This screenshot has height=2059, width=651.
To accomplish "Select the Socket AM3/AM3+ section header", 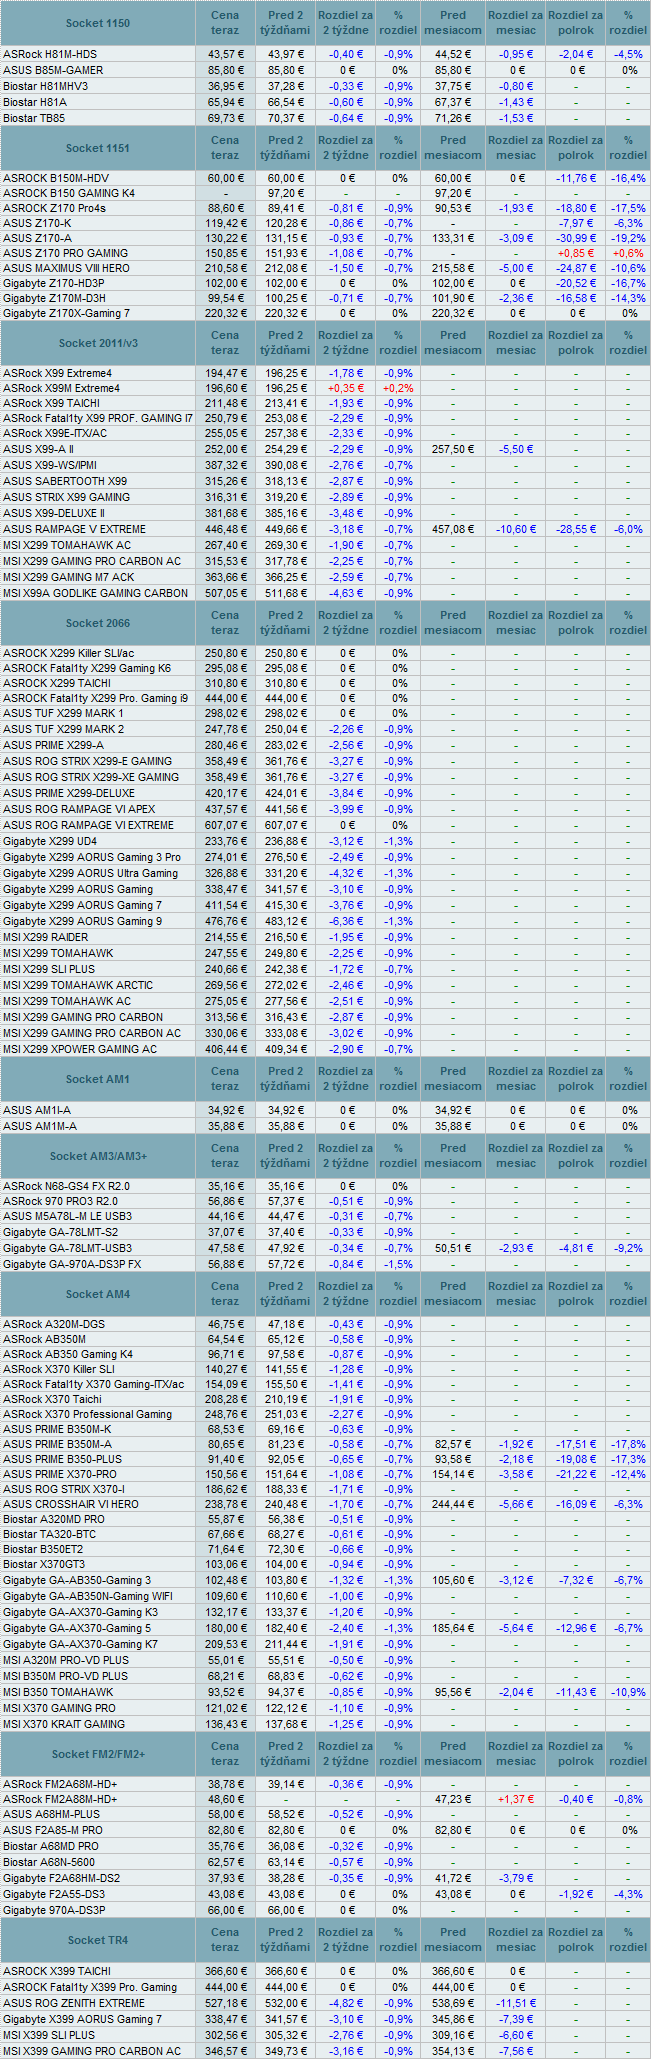I will coord(97,1156).
